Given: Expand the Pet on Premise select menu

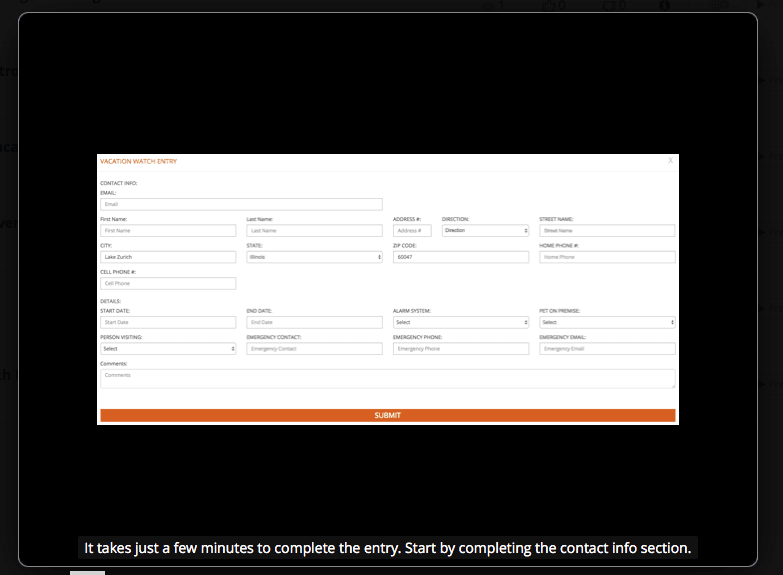Looking at the screenshot, I should [x=607, y=322].
